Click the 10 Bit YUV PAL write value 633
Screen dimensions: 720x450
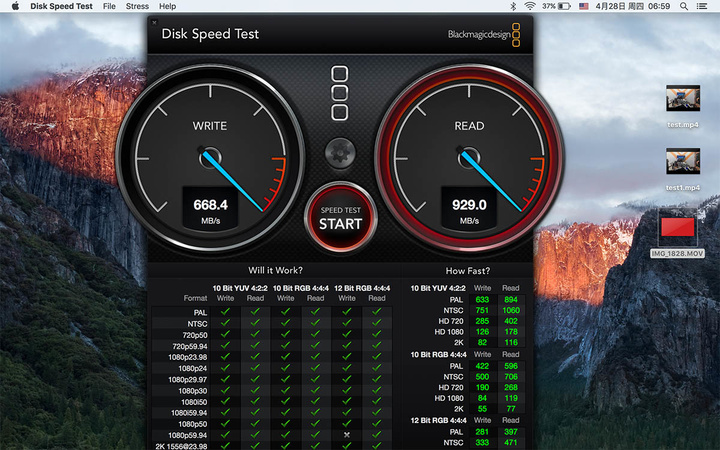[482, 299]
